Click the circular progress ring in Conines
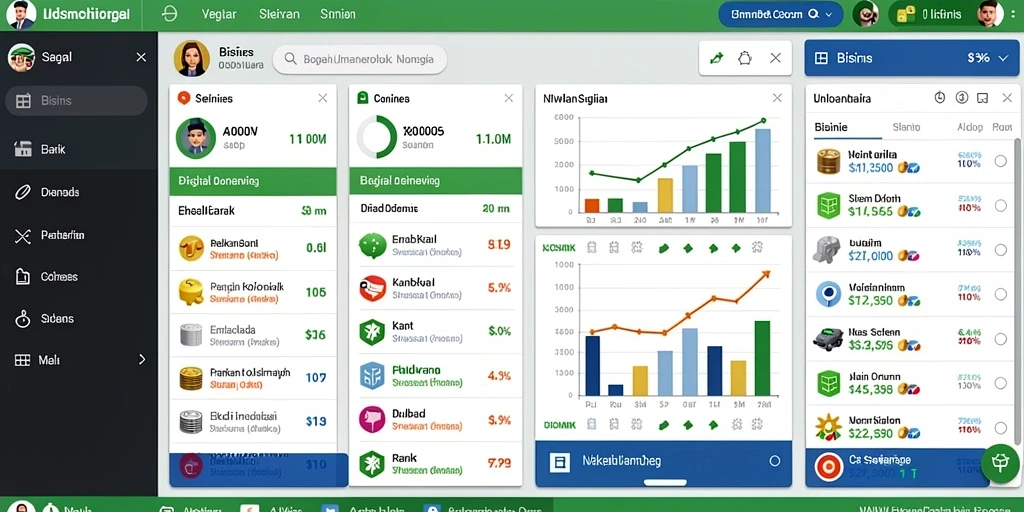The image size is (1024, 512). 377,137
